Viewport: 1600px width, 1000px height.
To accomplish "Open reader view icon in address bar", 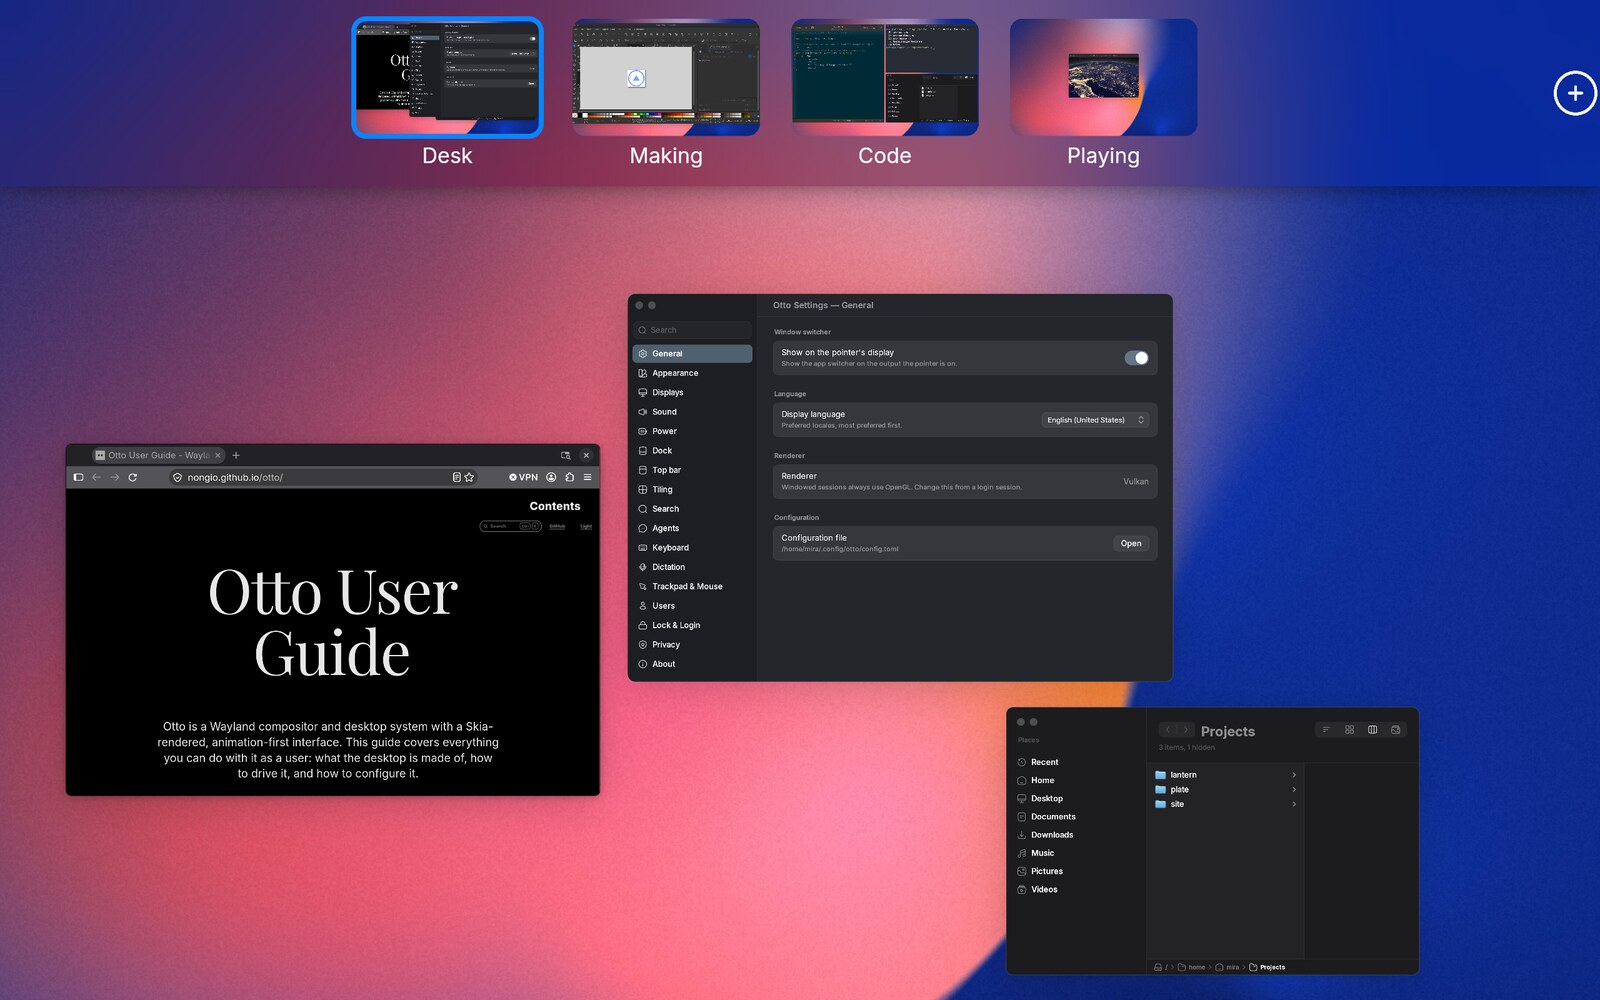I will [x=456, y=477].
